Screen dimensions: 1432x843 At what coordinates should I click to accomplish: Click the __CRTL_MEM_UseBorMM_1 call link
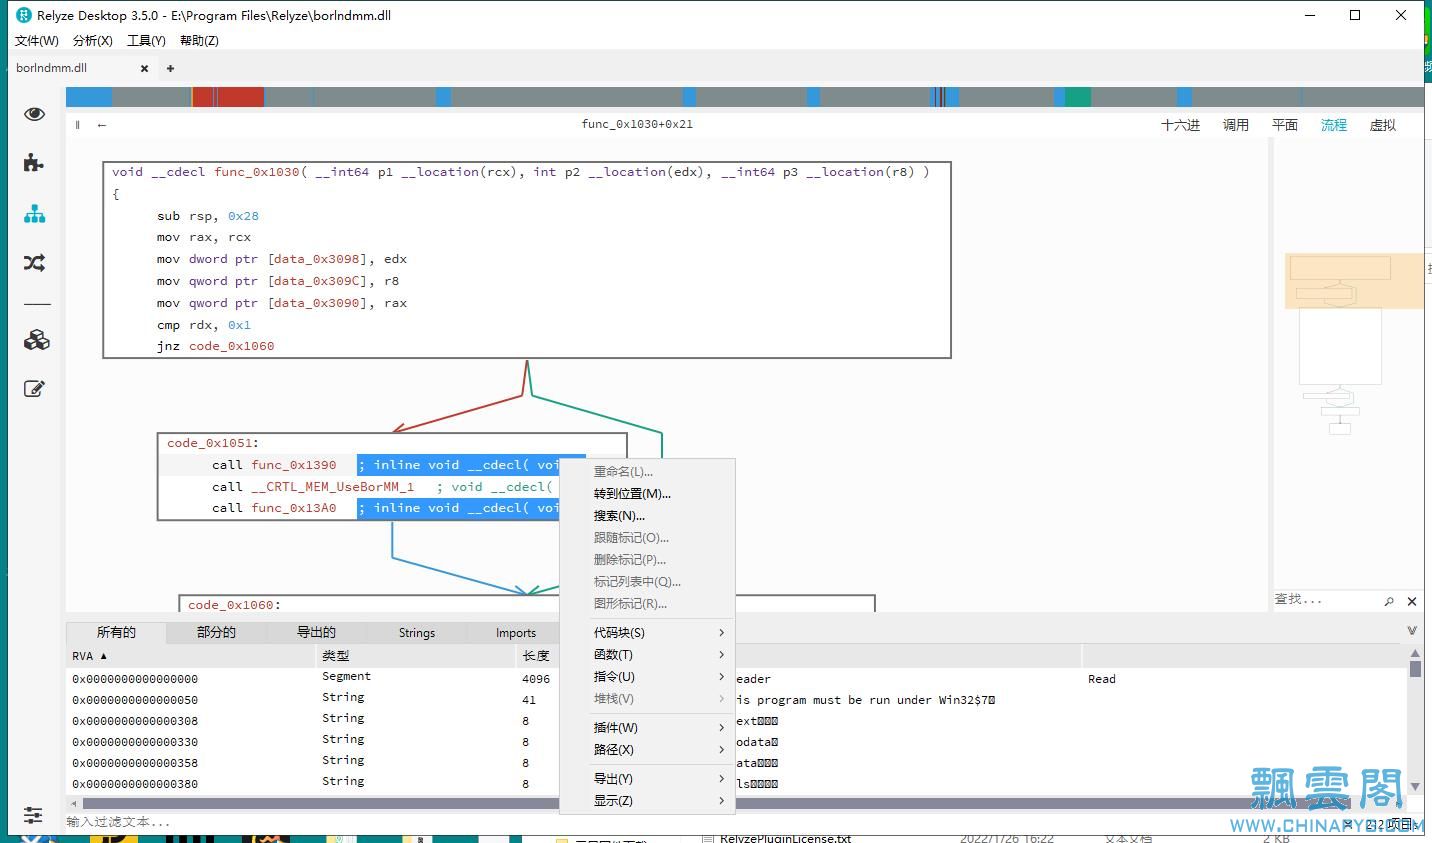pyautogui.click(x=332, y=487)
